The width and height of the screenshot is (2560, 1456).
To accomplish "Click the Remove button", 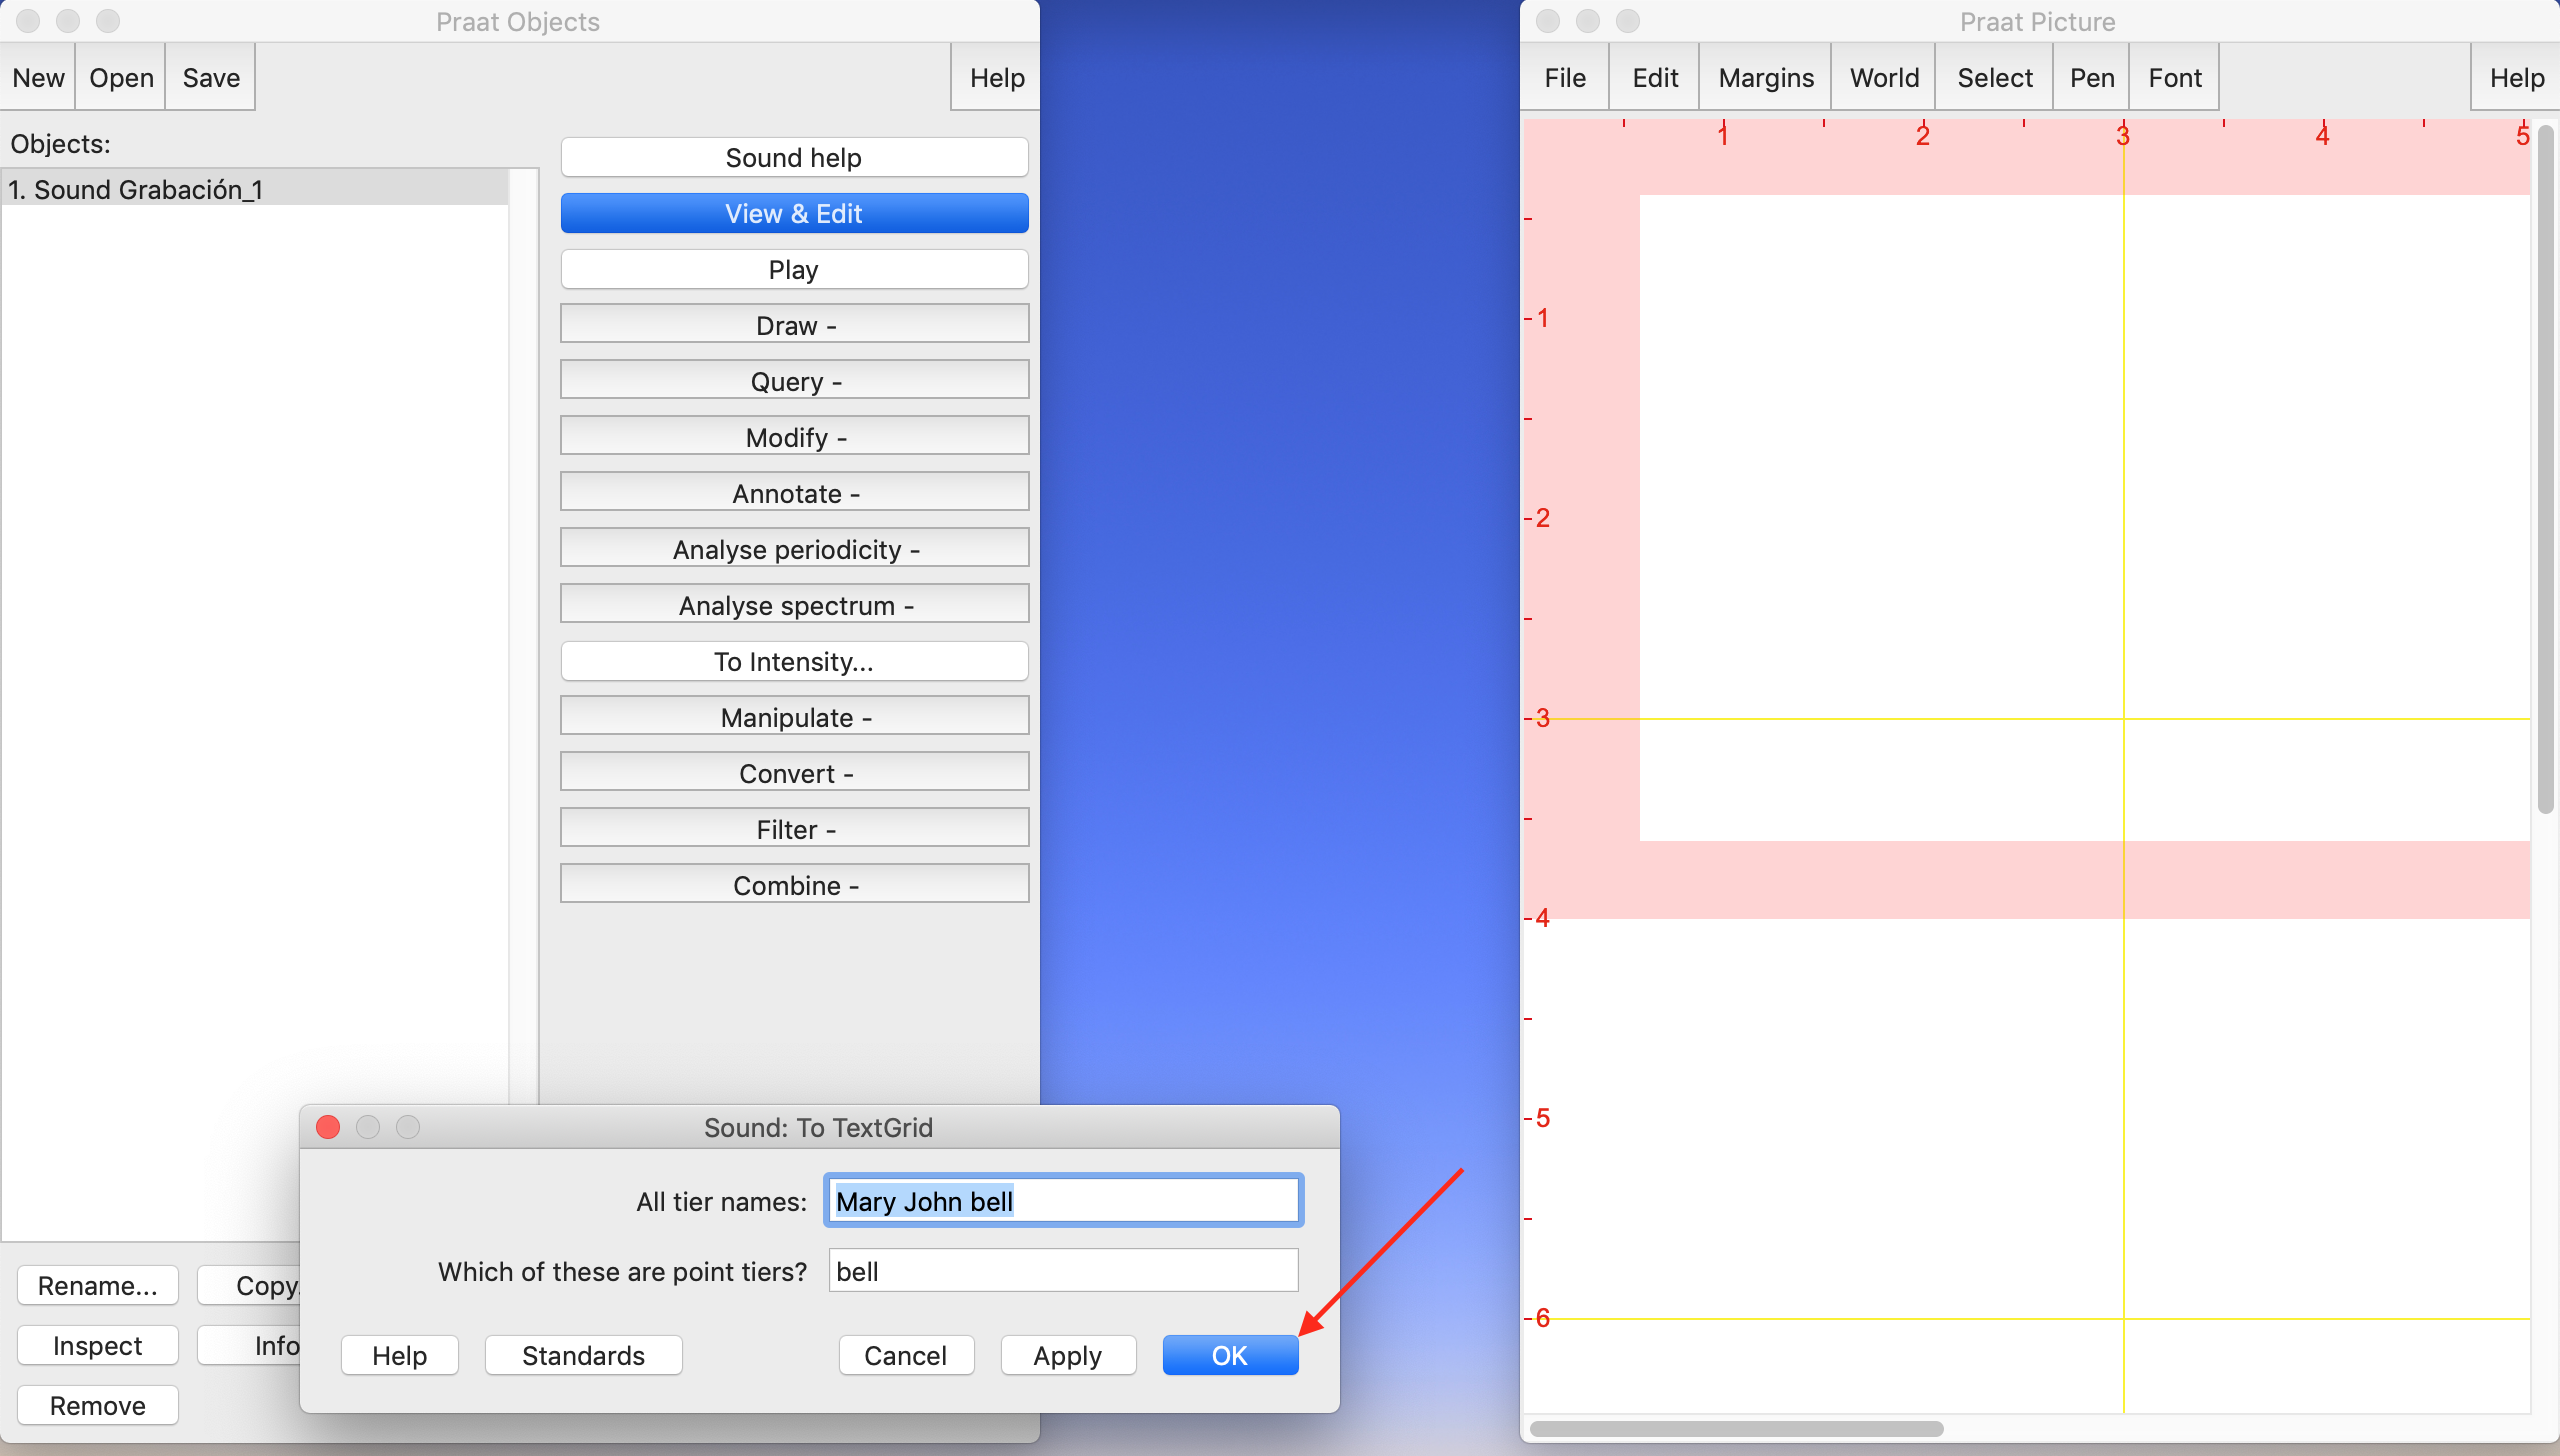I will click(x=97, y=1405).
